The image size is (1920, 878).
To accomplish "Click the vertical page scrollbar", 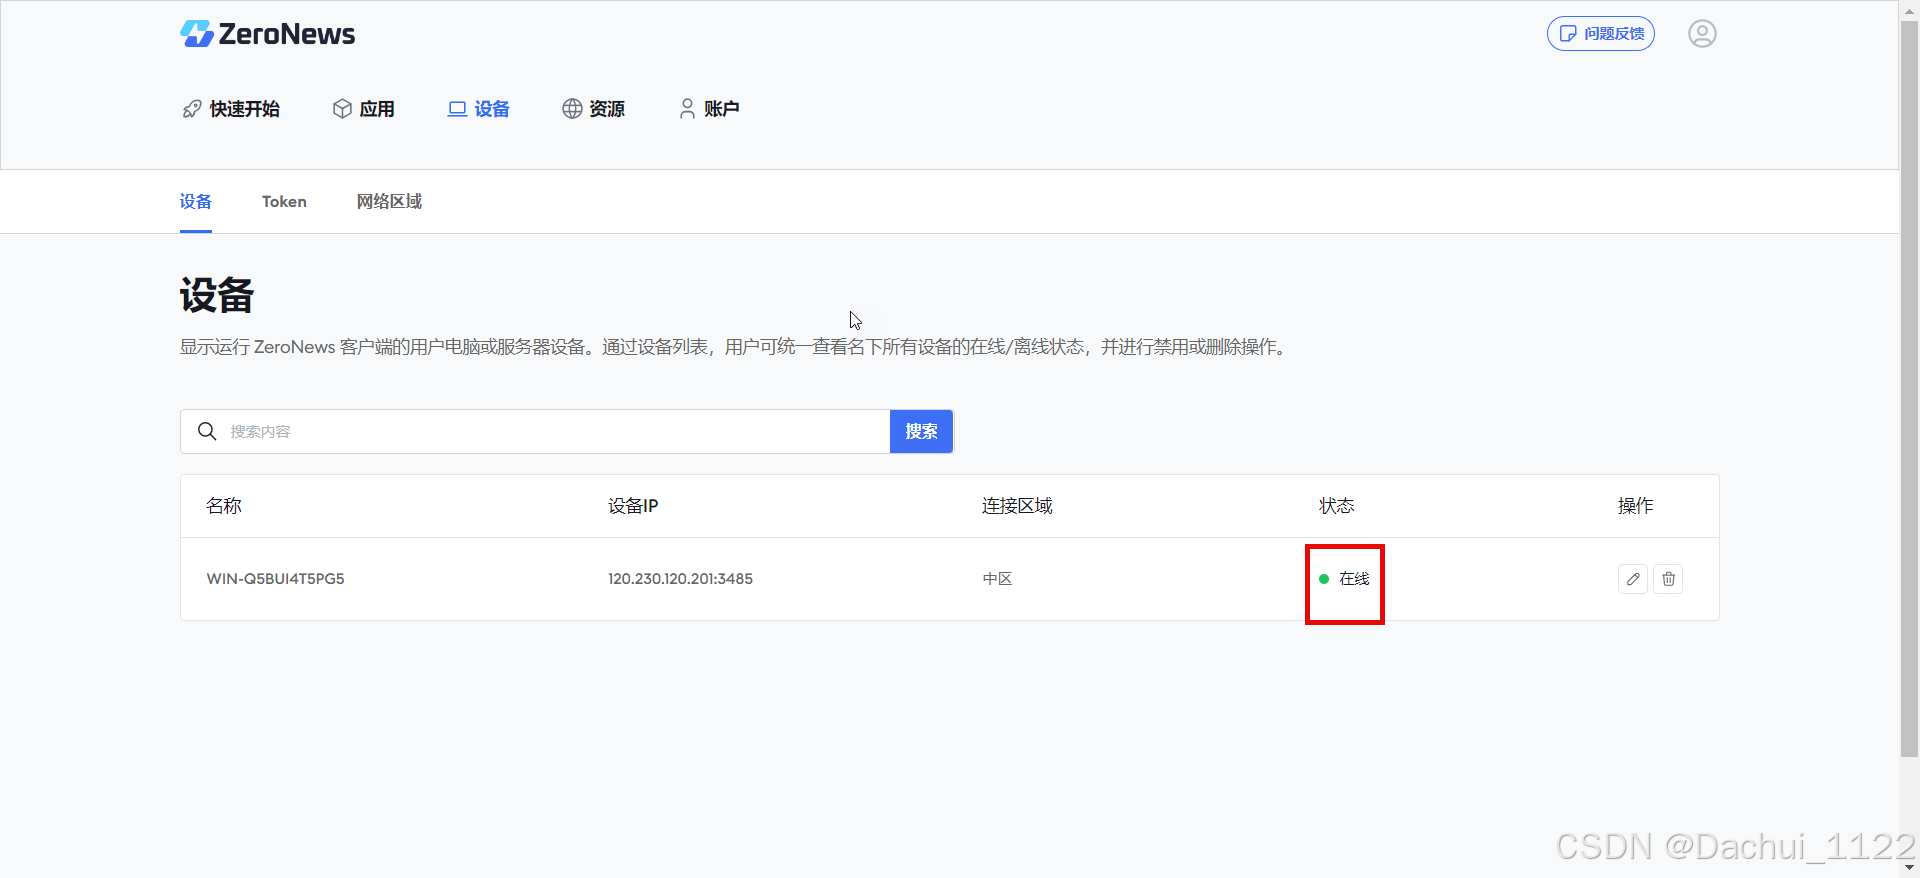I will point(1909,390).
